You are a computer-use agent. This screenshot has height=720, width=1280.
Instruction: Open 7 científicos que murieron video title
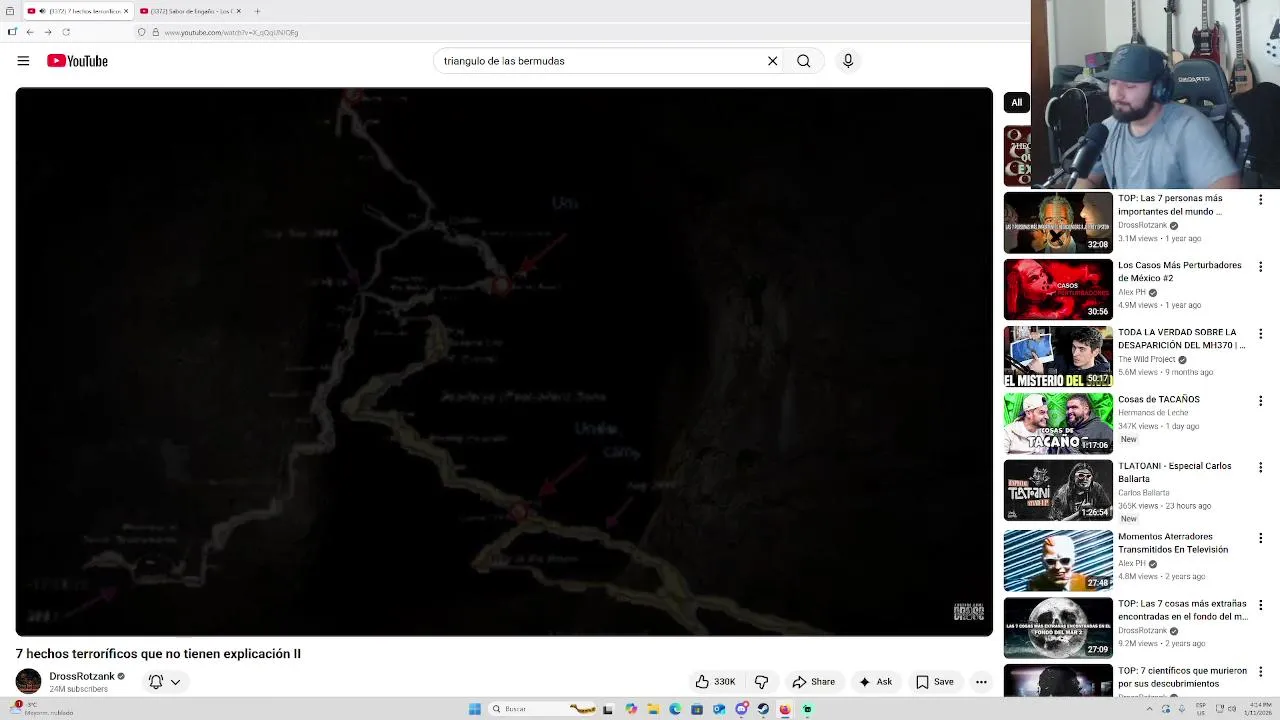pyautogui.click(x=1182, y=677)
